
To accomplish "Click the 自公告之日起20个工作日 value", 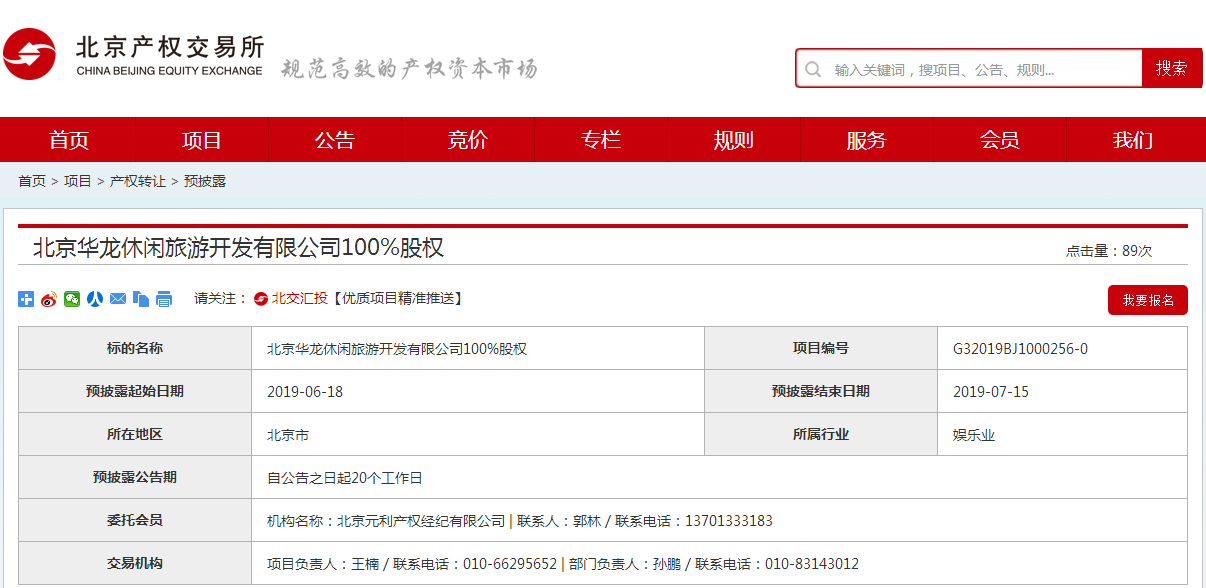I will click(345, 478).
